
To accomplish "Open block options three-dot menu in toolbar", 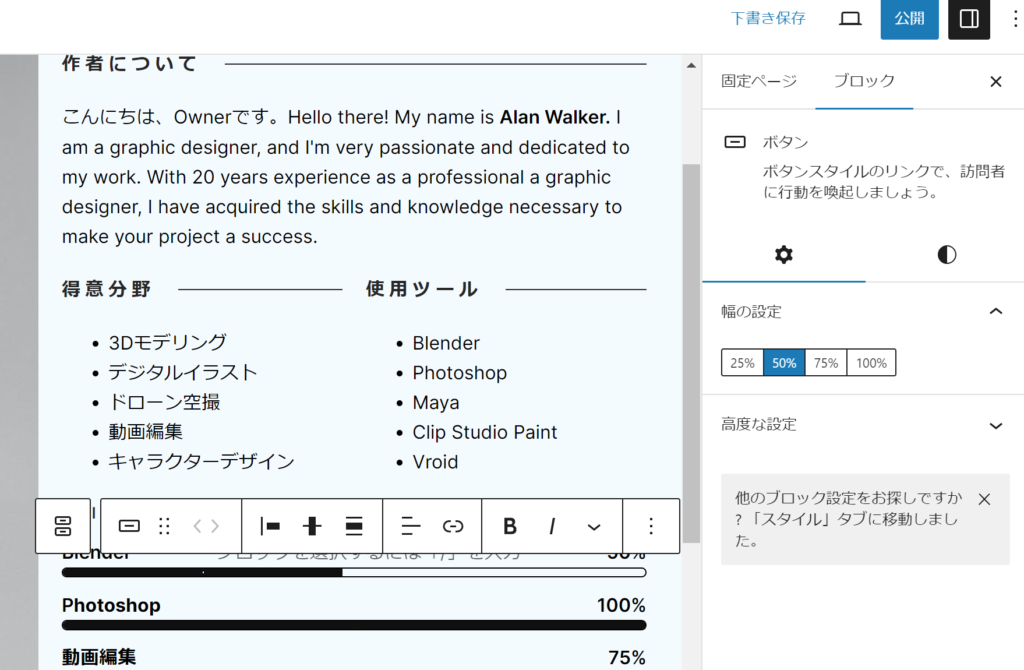I will coord(651,526).
